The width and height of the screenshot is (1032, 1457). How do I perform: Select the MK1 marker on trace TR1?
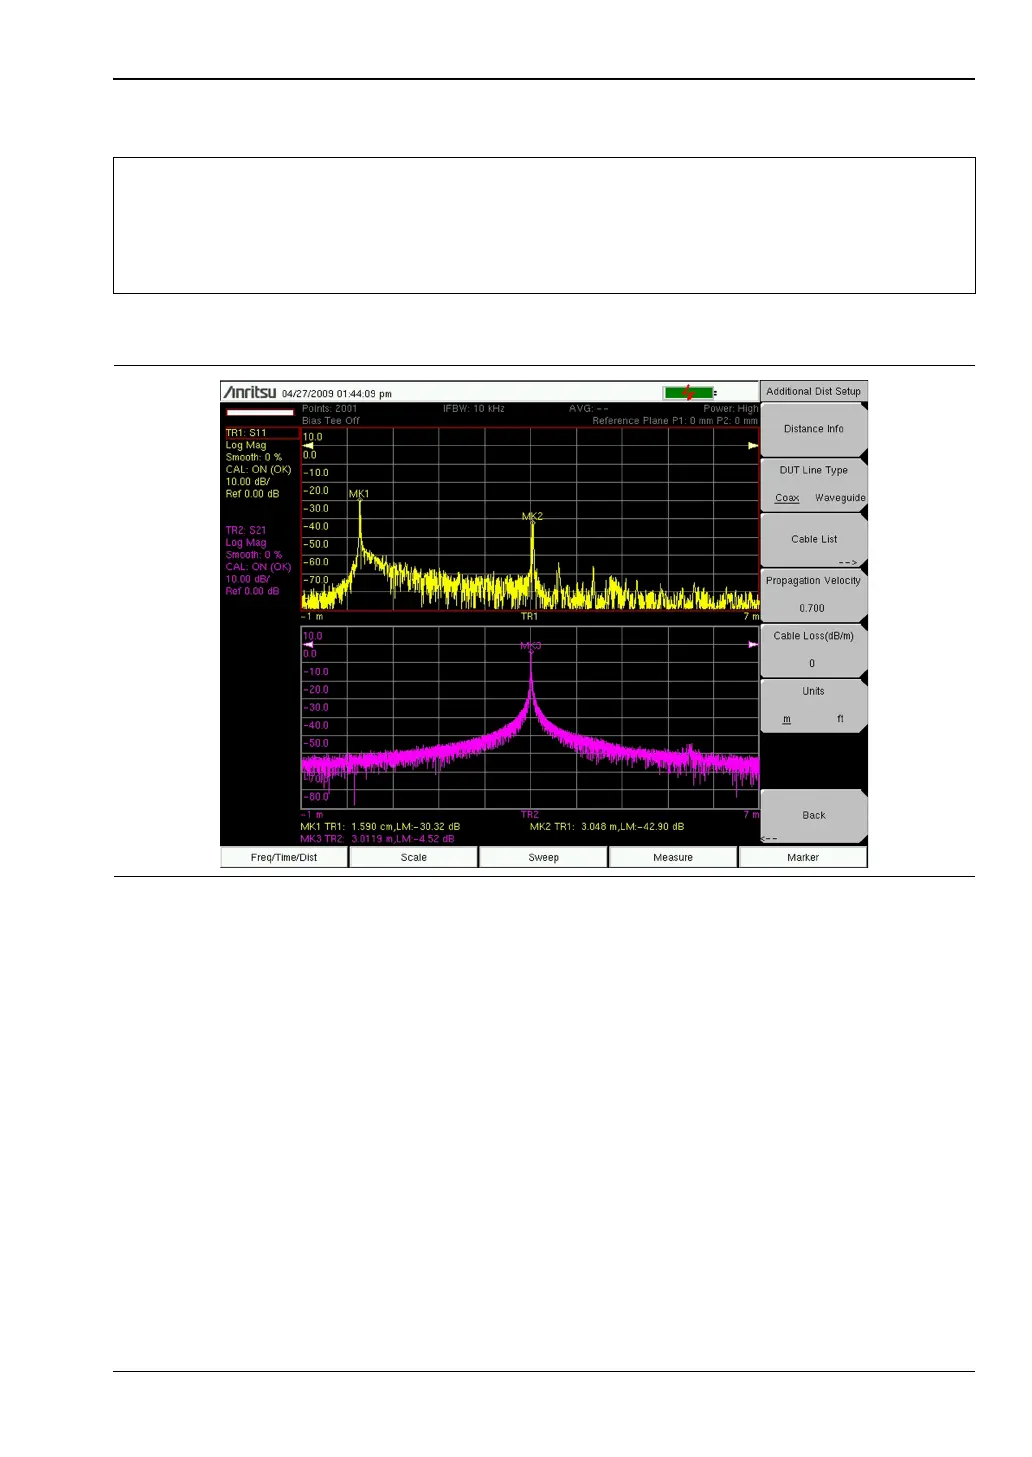[x=359, y=494]
